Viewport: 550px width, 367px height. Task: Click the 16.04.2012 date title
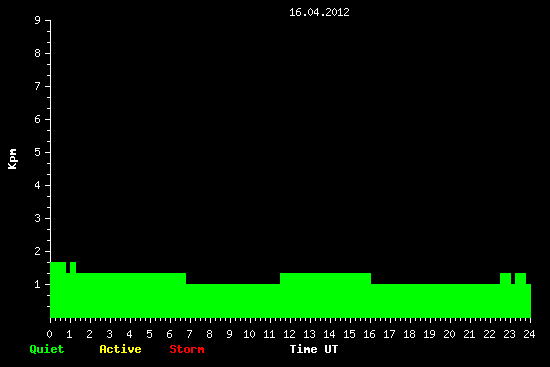coord(319,12)
